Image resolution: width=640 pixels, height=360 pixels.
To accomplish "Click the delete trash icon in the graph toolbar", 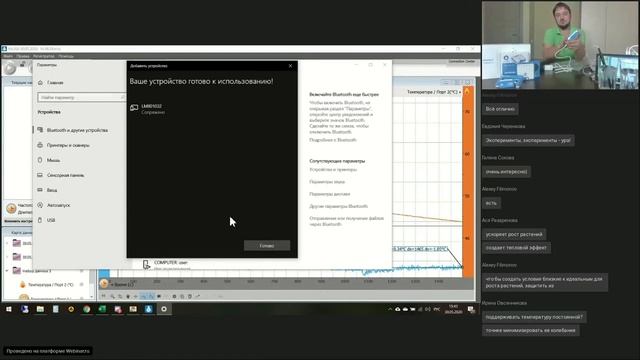I will 190,296.
